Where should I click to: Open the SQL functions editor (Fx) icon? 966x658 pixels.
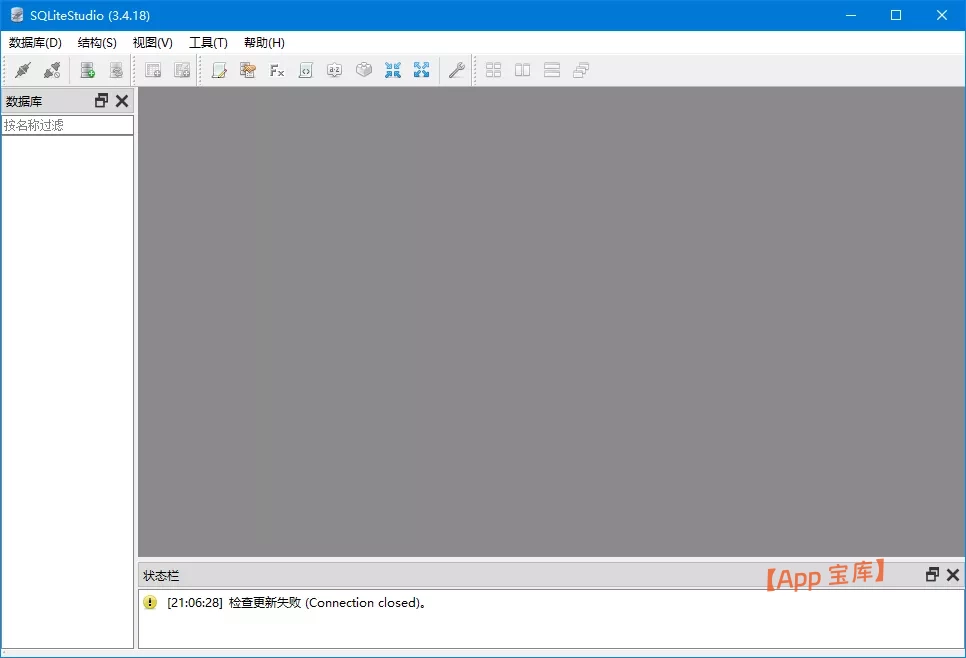click(x=277, y=70)
